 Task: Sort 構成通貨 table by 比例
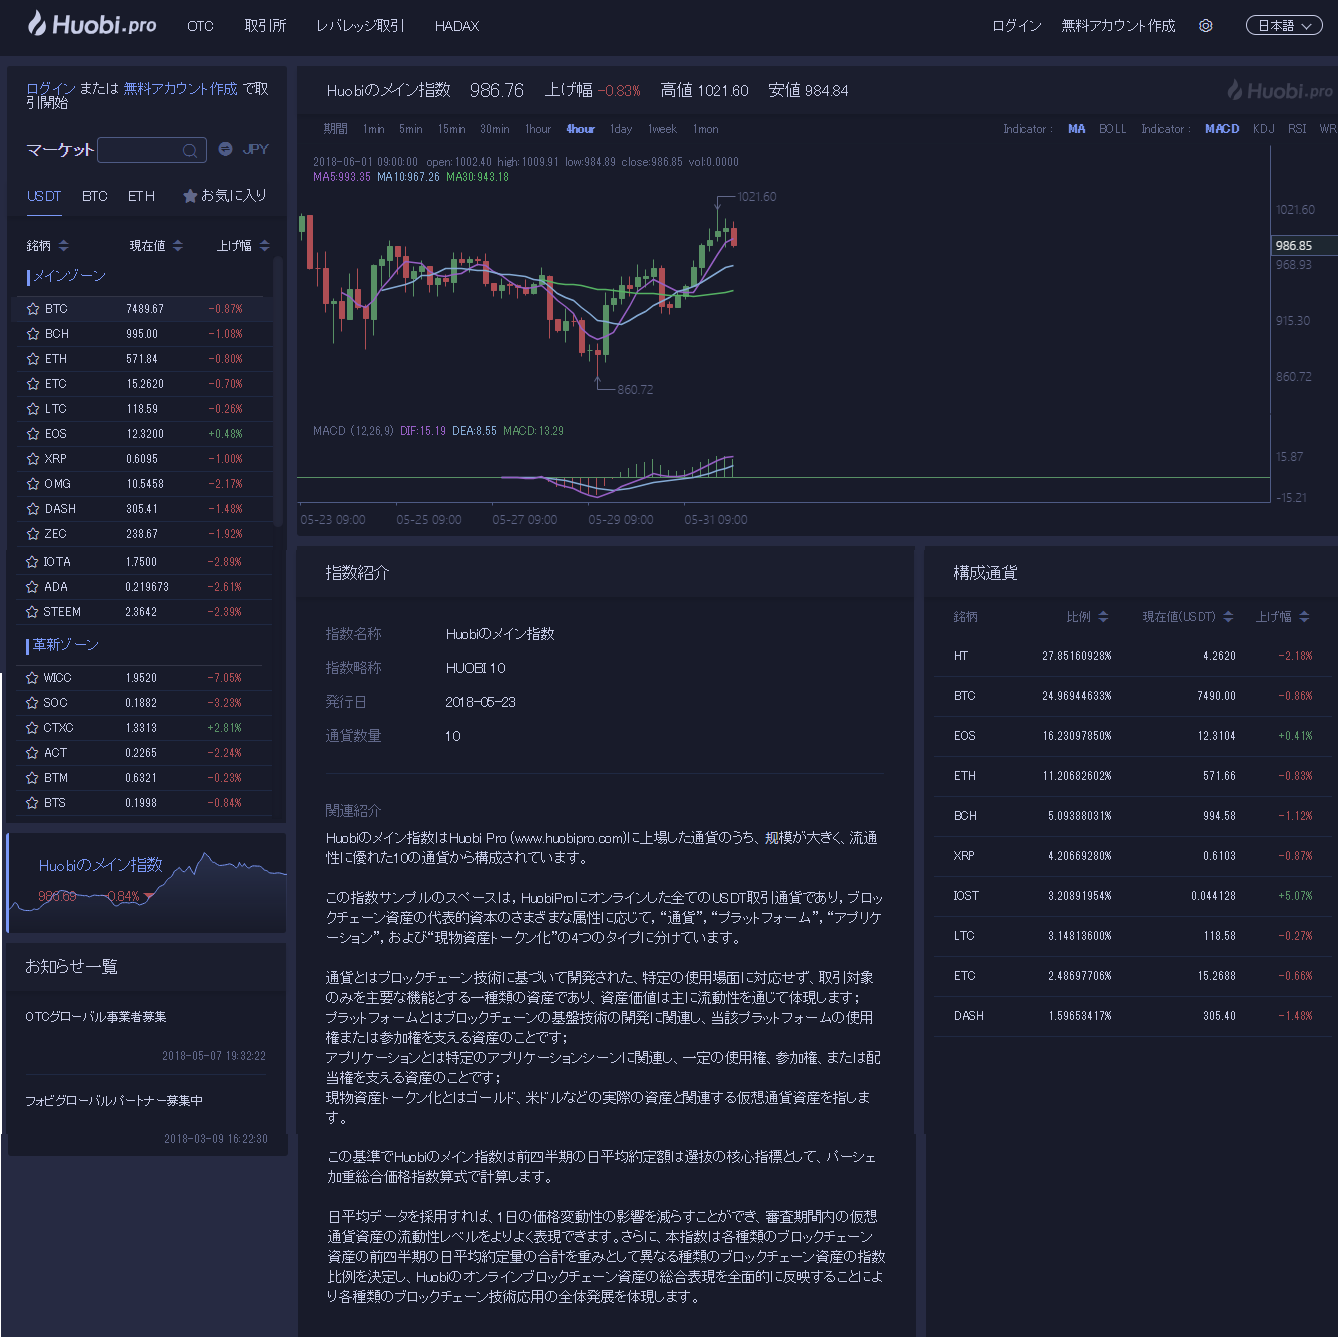click(1103, 617)
